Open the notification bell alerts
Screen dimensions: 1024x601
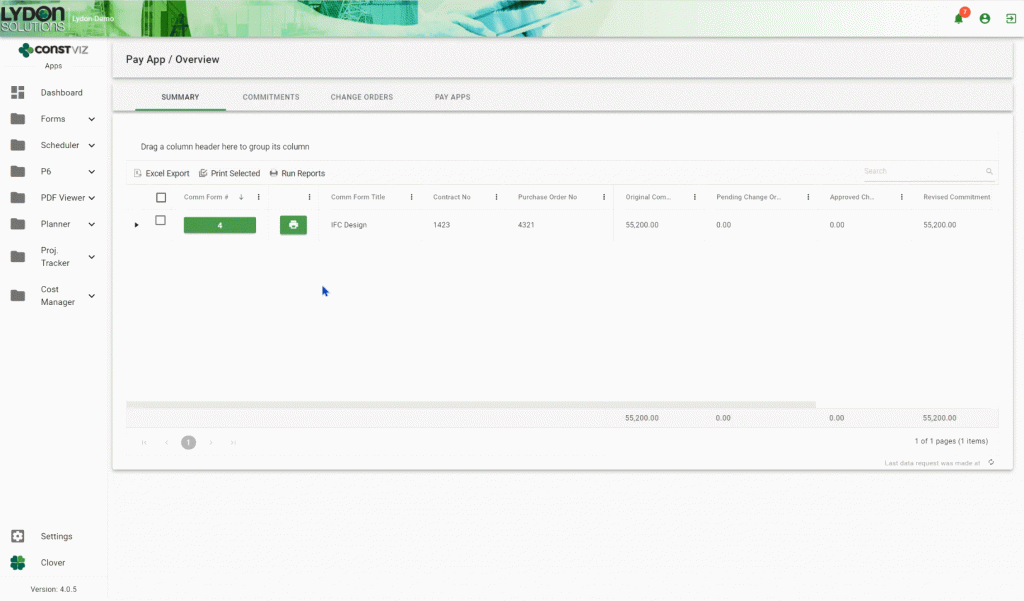(x=958, y=18)
